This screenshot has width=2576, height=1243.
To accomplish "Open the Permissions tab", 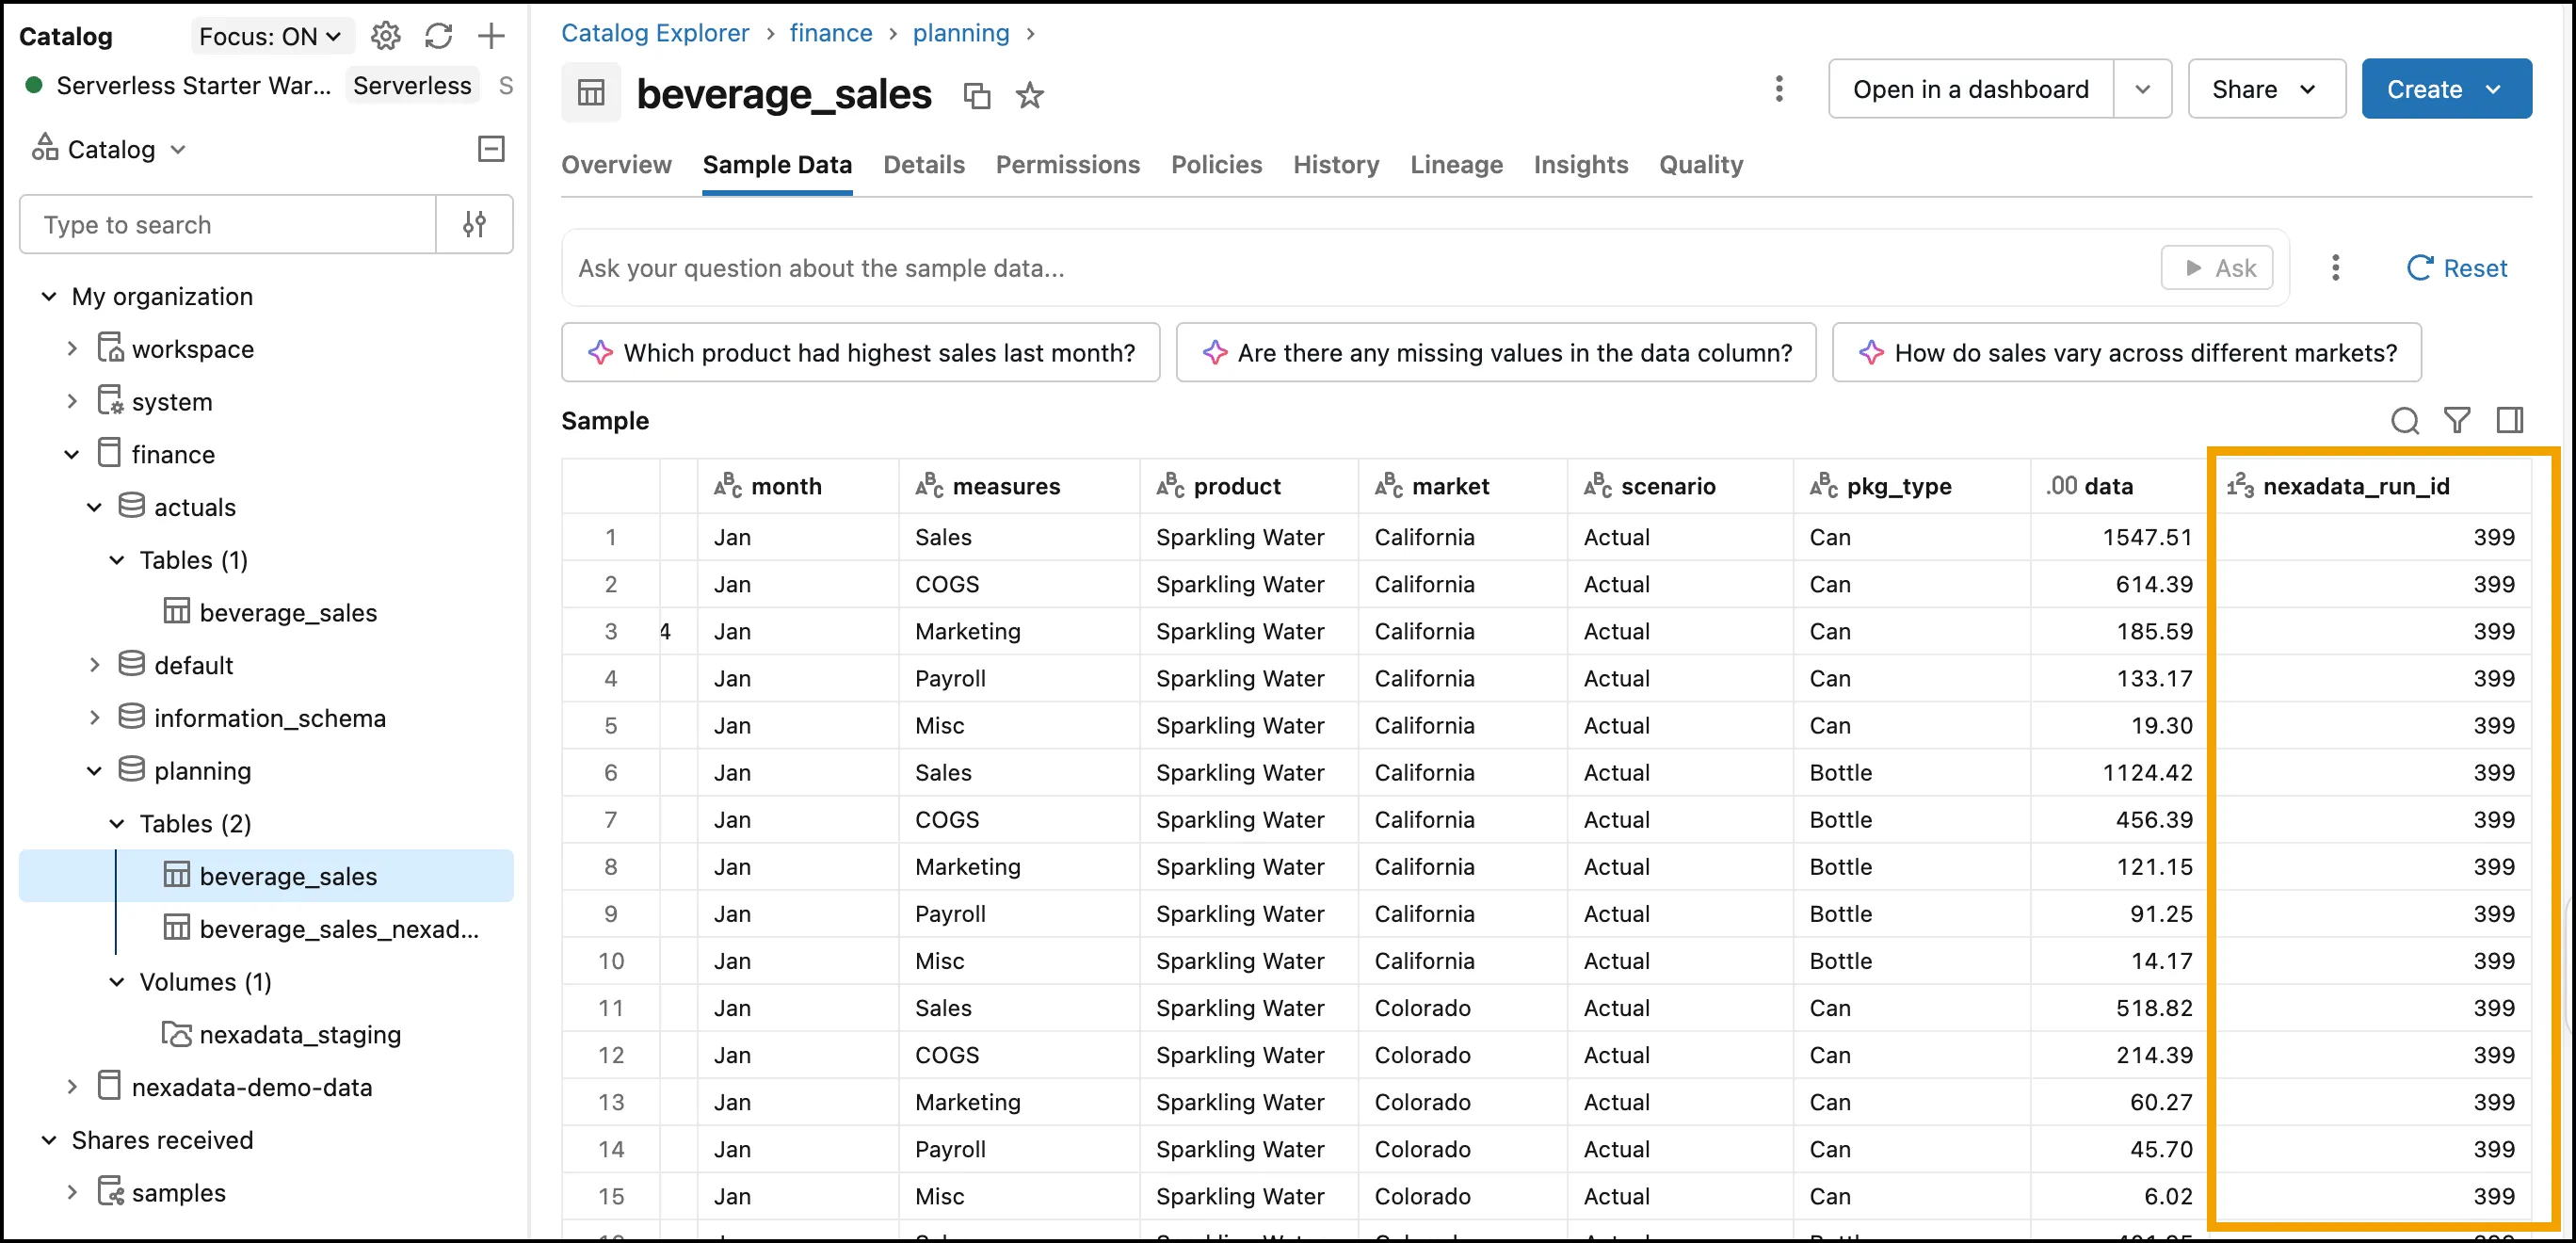I will [1067, 164].
